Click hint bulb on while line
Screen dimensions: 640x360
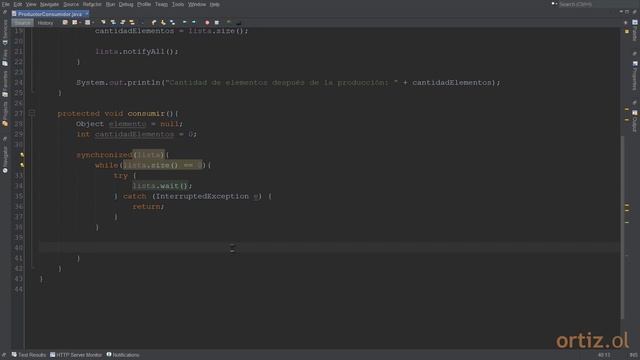click(22, 165)
